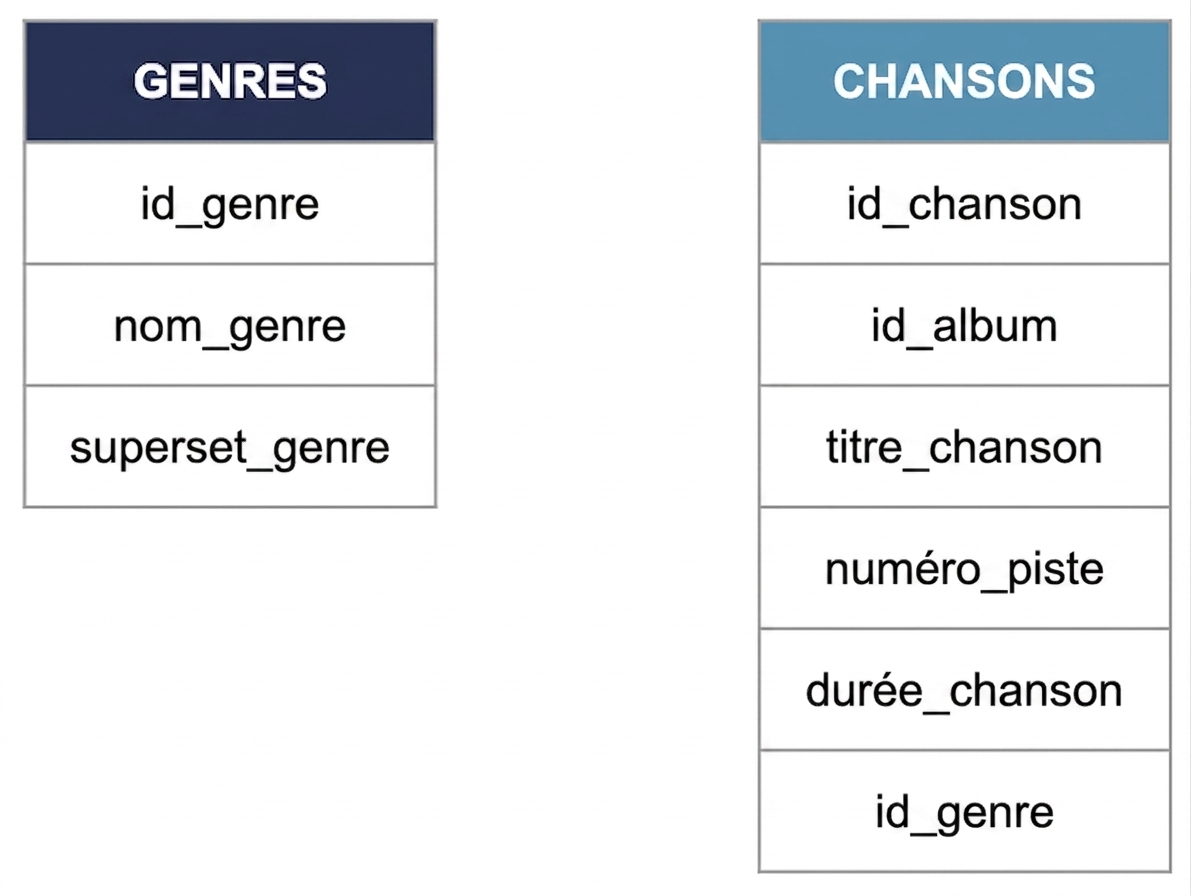Image resolution: width=1191 pixels, height=896 pixels.
Task: Select the id_genre field in CHANSONS table
Action: coord(965,811)
